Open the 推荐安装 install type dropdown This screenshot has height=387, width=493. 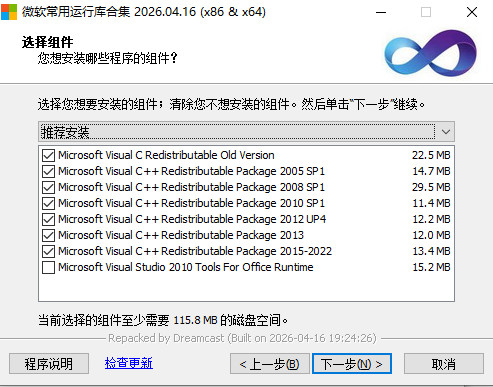(x=246, y=132)
